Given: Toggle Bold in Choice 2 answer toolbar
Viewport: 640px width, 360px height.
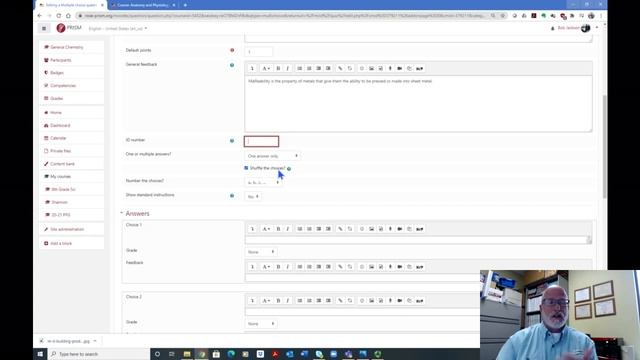Looking at the screenshot, I should [278, 301].
